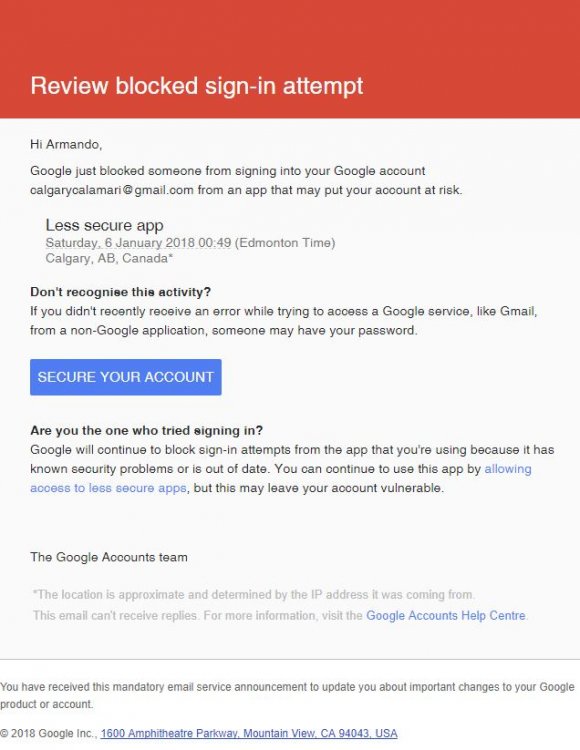
Task: Open the Google Accounts Help Centre link
Action: tap(446, 615)
